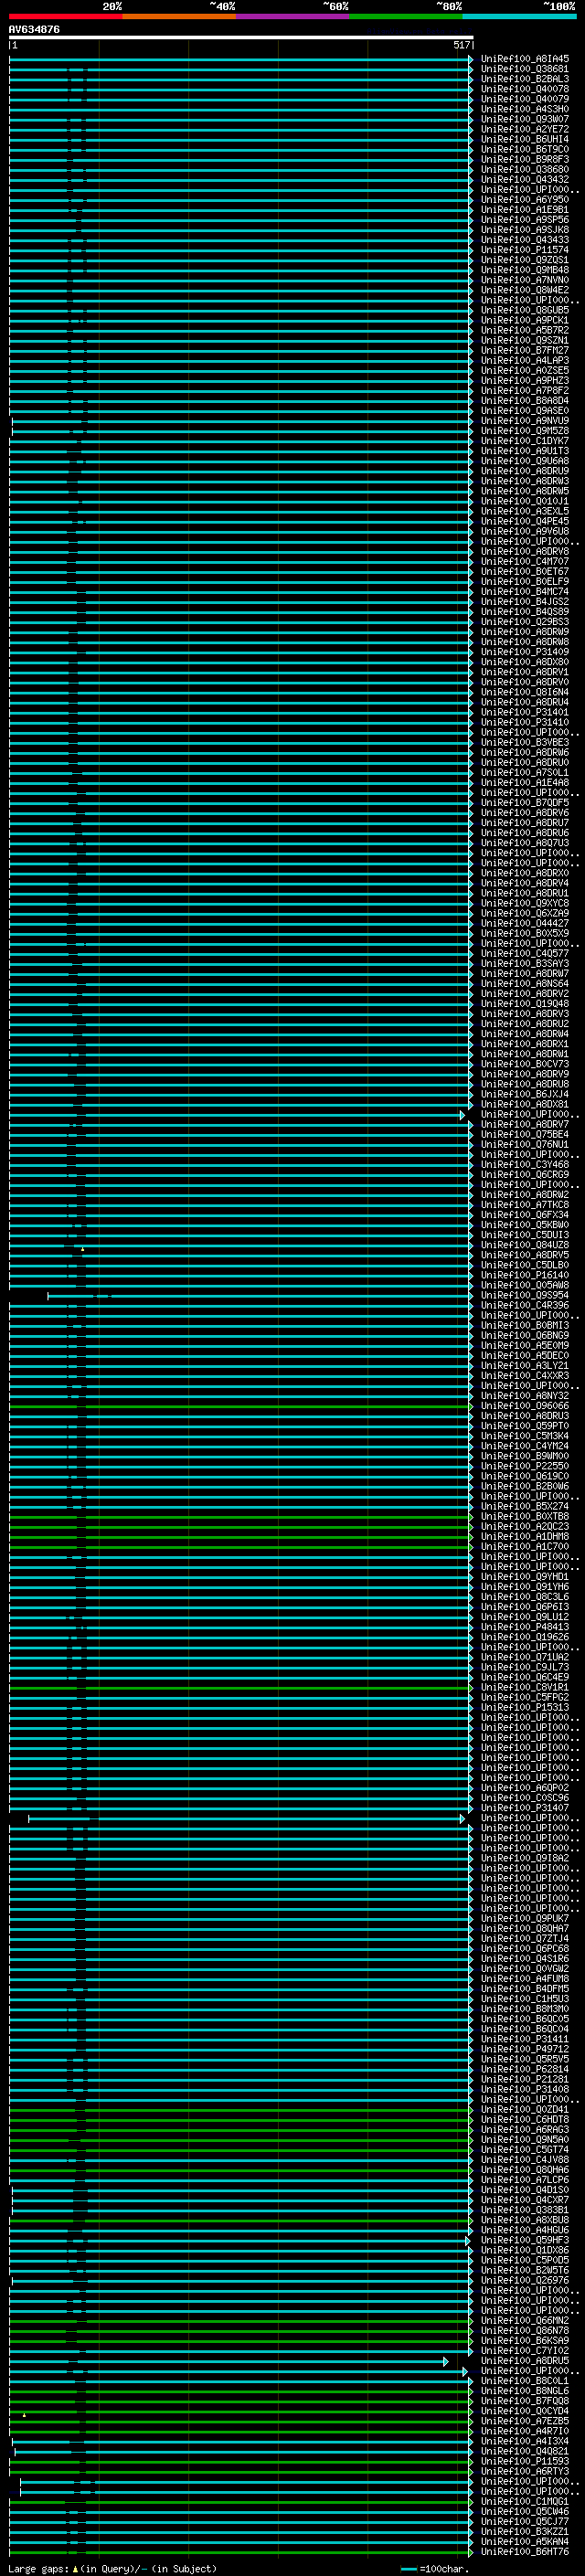Open hit UniRef100_A8IA45
This screenshot has height=2576, width=585.
click(525, 59)
